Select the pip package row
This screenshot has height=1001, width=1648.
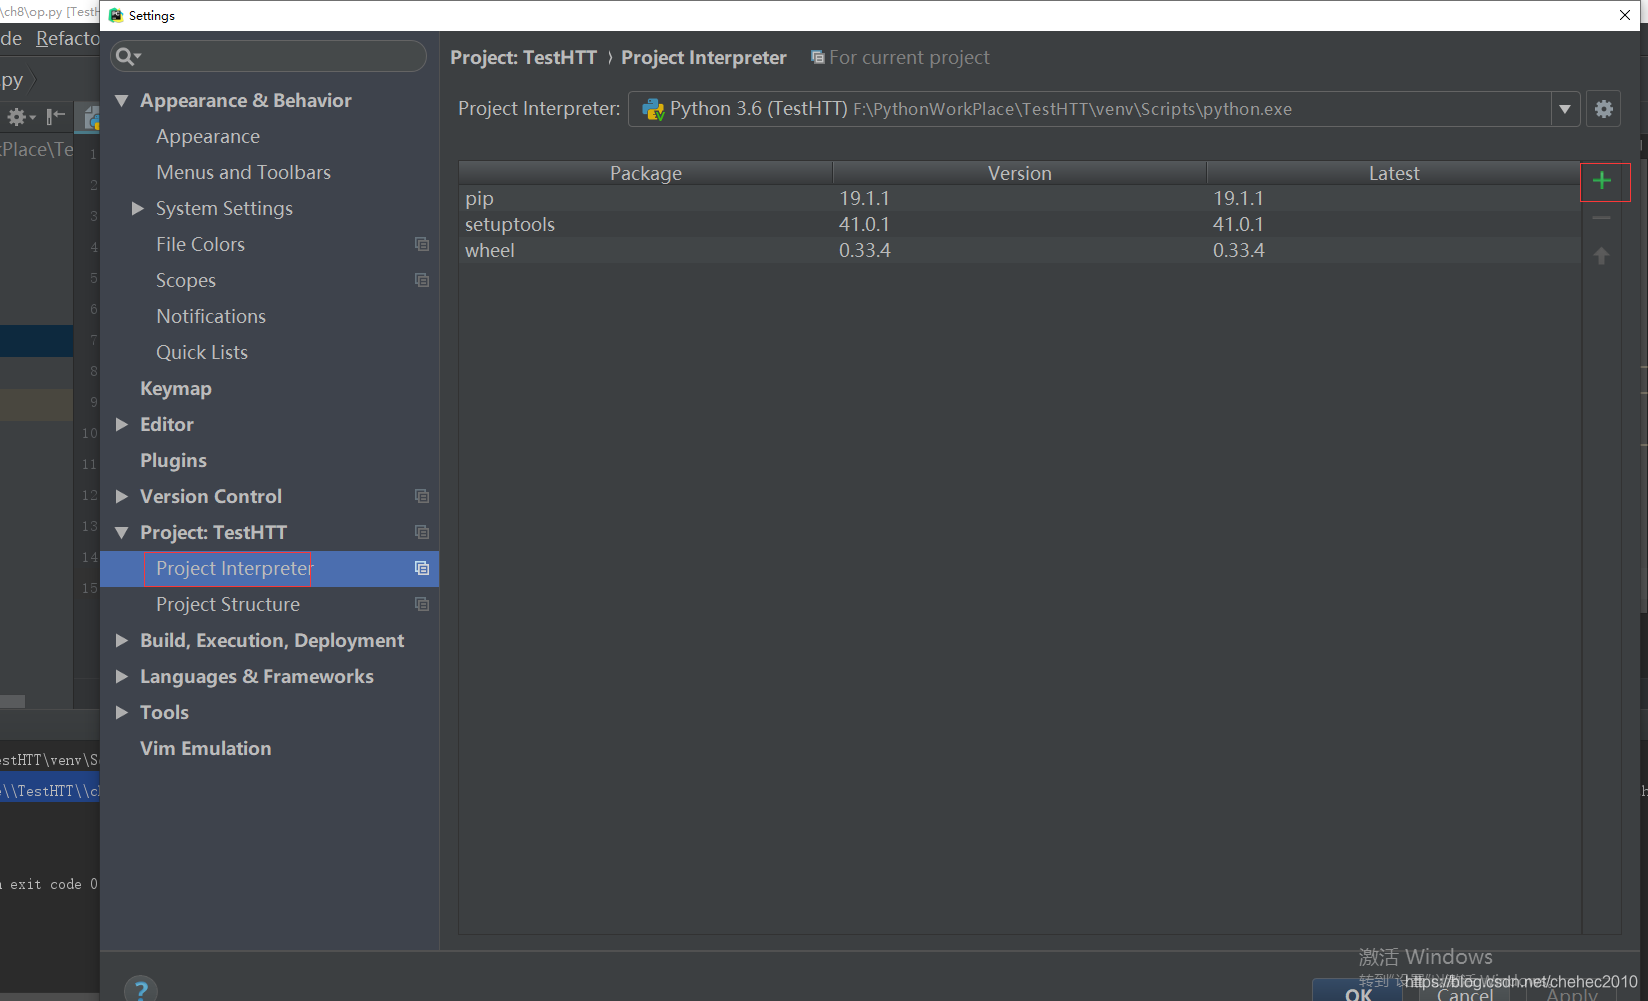tap(1020, 198)
